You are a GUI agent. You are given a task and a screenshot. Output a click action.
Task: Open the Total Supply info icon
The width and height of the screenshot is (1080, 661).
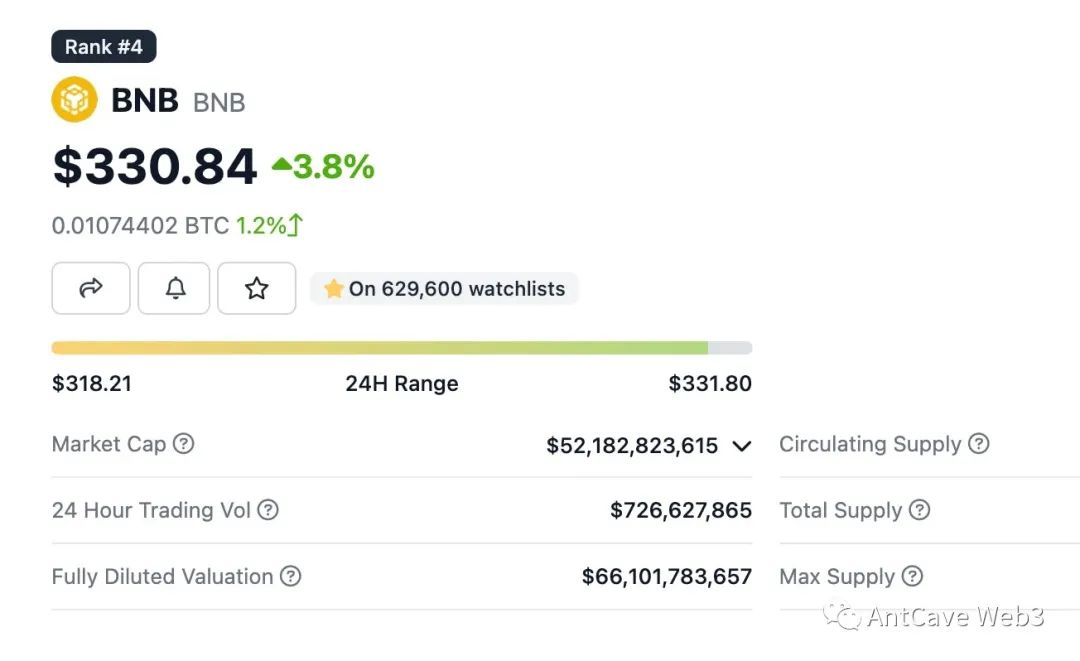(919, 510)
